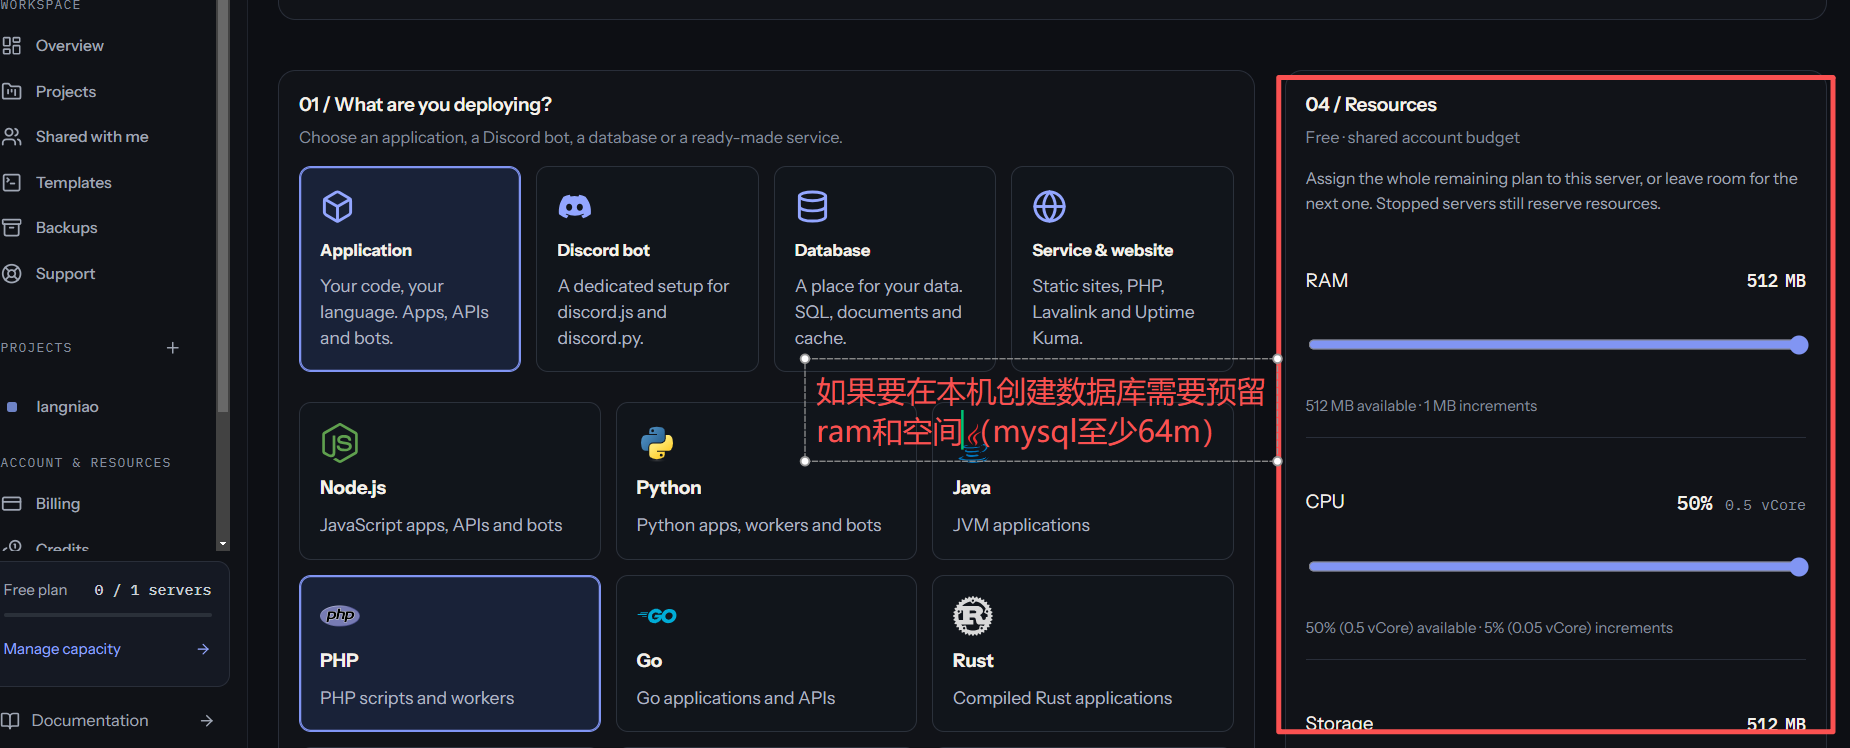Click the 50% CPU value
Viewport: 1850px width, 748px height.
click(1694, 504)
